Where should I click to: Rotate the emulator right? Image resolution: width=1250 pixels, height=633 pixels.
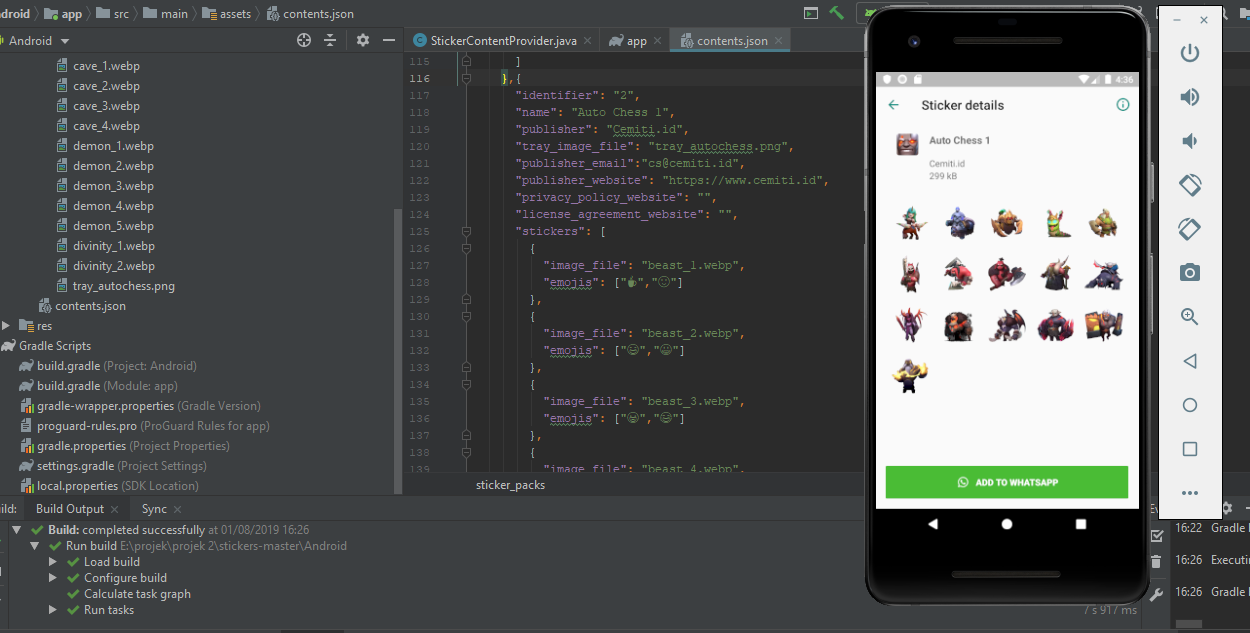[1190, 229]
